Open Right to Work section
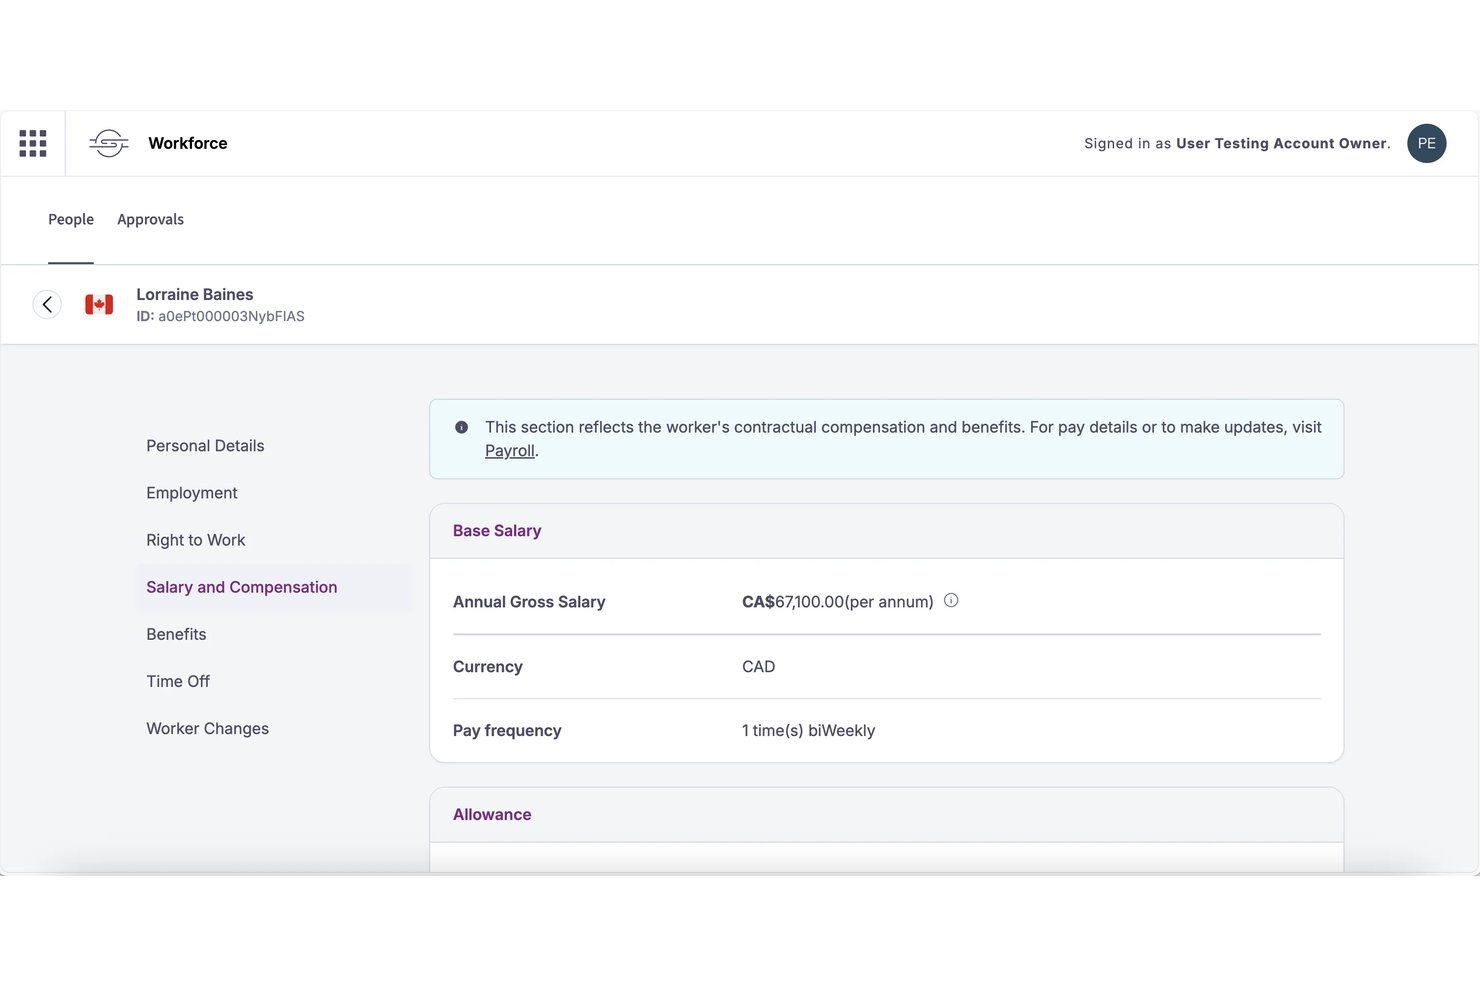This screenshot has width=1480, height=987. click(196, 540)
